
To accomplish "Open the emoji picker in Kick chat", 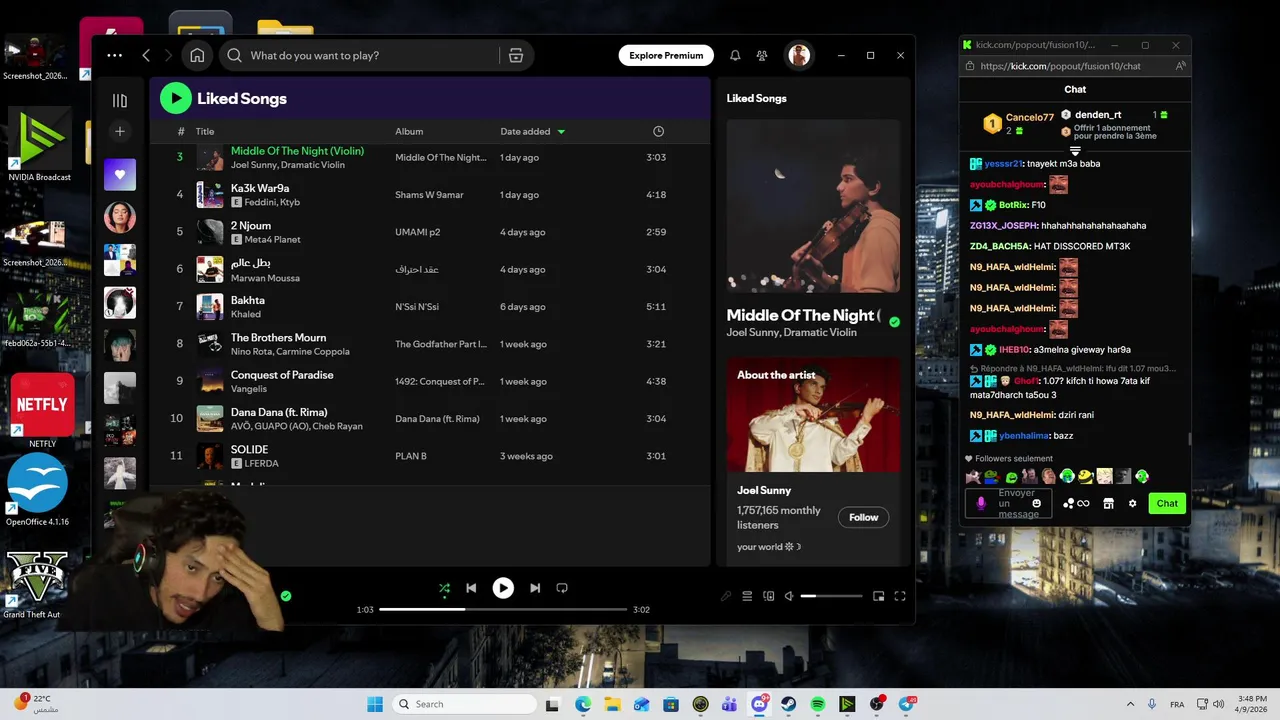I will pyautogui.click(x=1036, y=503).
